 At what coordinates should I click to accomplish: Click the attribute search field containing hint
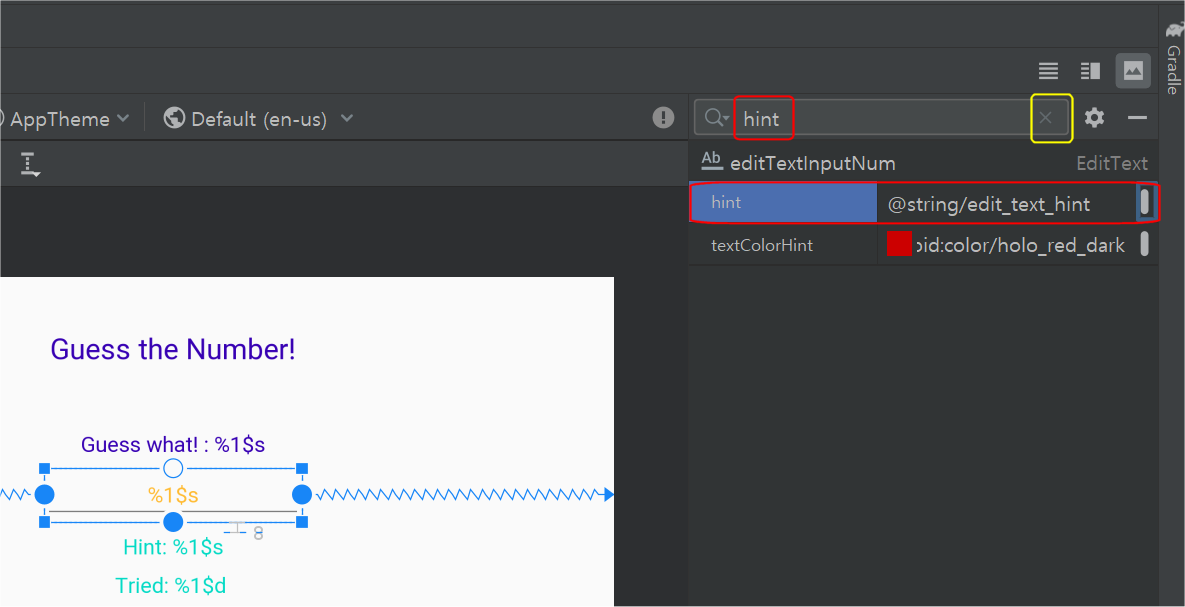pos(880,118)
